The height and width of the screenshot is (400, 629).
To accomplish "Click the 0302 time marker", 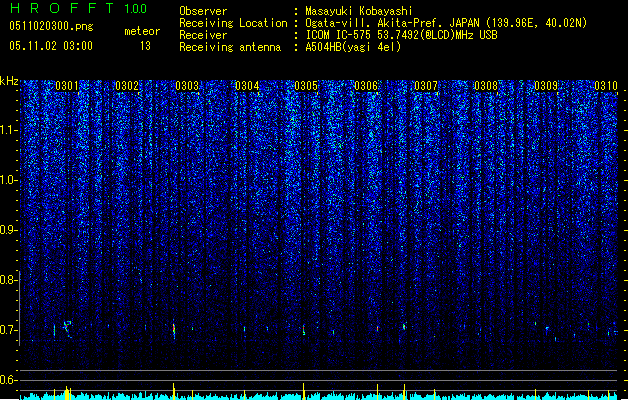I will click(x=127, y=86).
